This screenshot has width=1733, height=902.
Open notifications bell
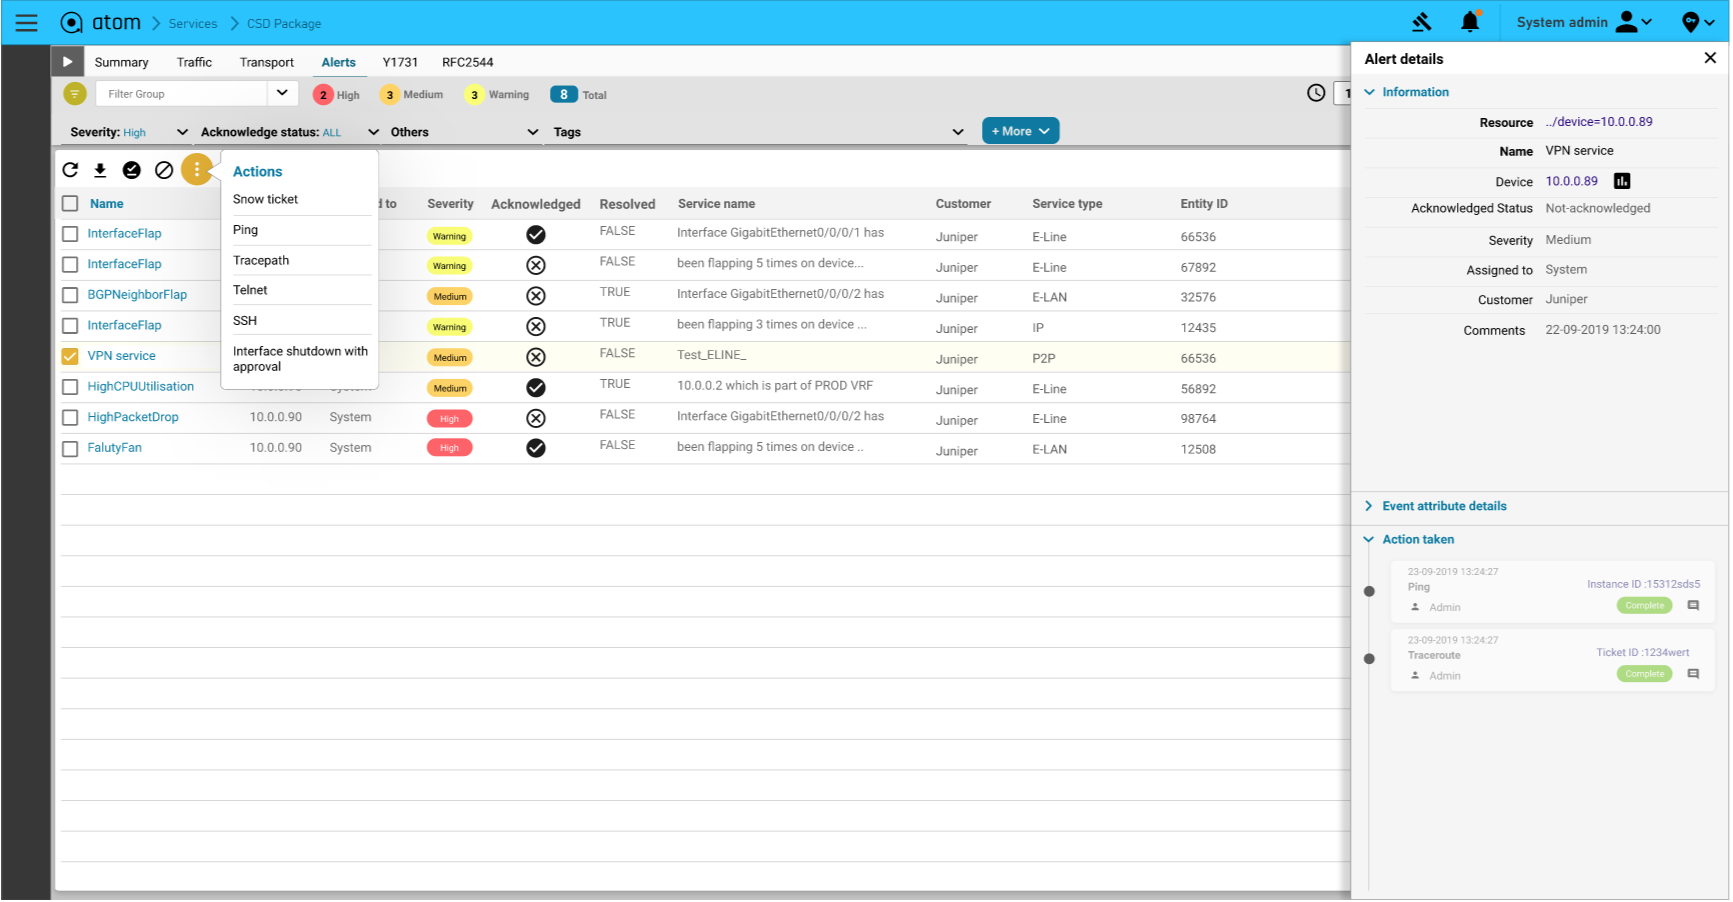[1470, 22]
